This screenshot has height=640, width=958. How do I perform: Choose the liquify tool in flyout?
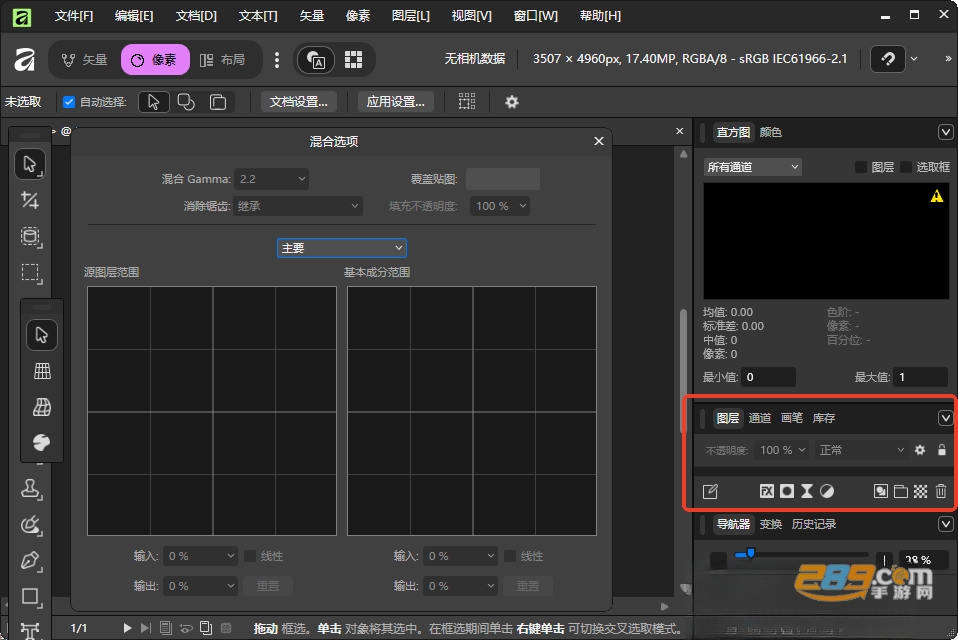(x=42, y=442)
